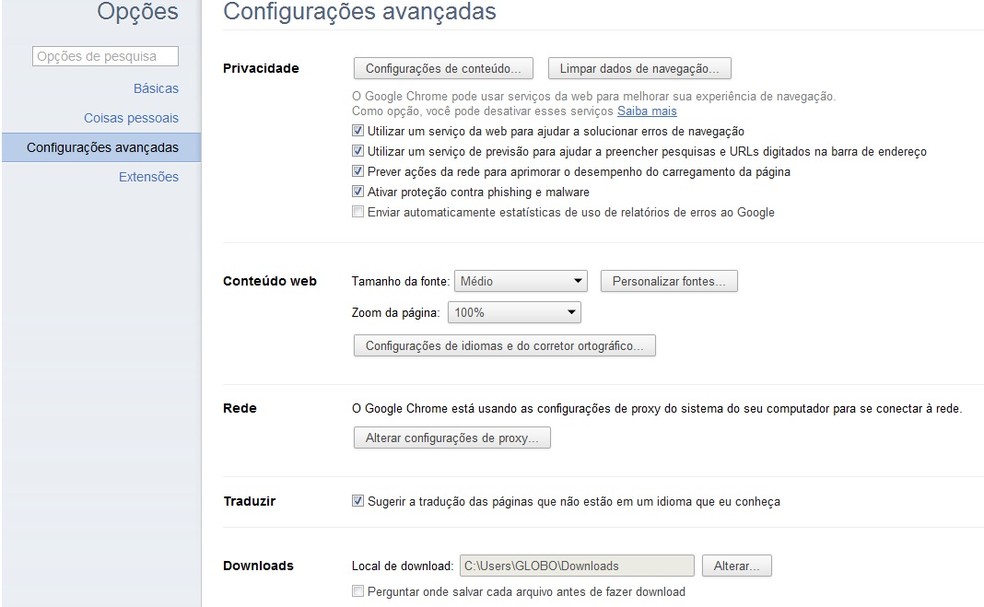Open the Saiba mais link
Image resolution: width=984 pixels, height=607 pixels.
click(646, 111)
